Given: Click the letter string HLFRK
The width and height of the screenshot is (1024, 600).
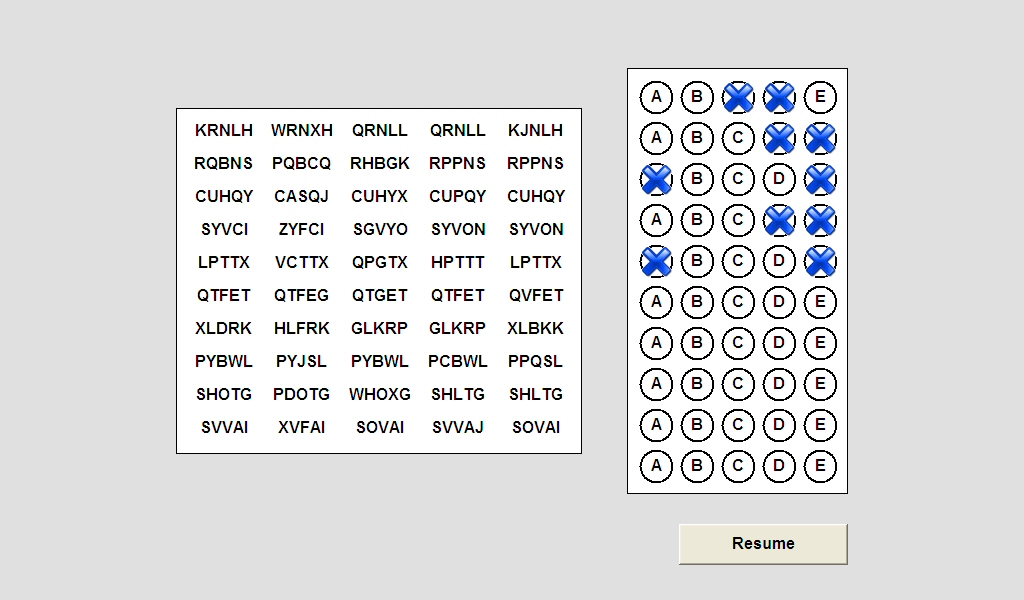Looking at the screenshot, I should coord(302,328).
